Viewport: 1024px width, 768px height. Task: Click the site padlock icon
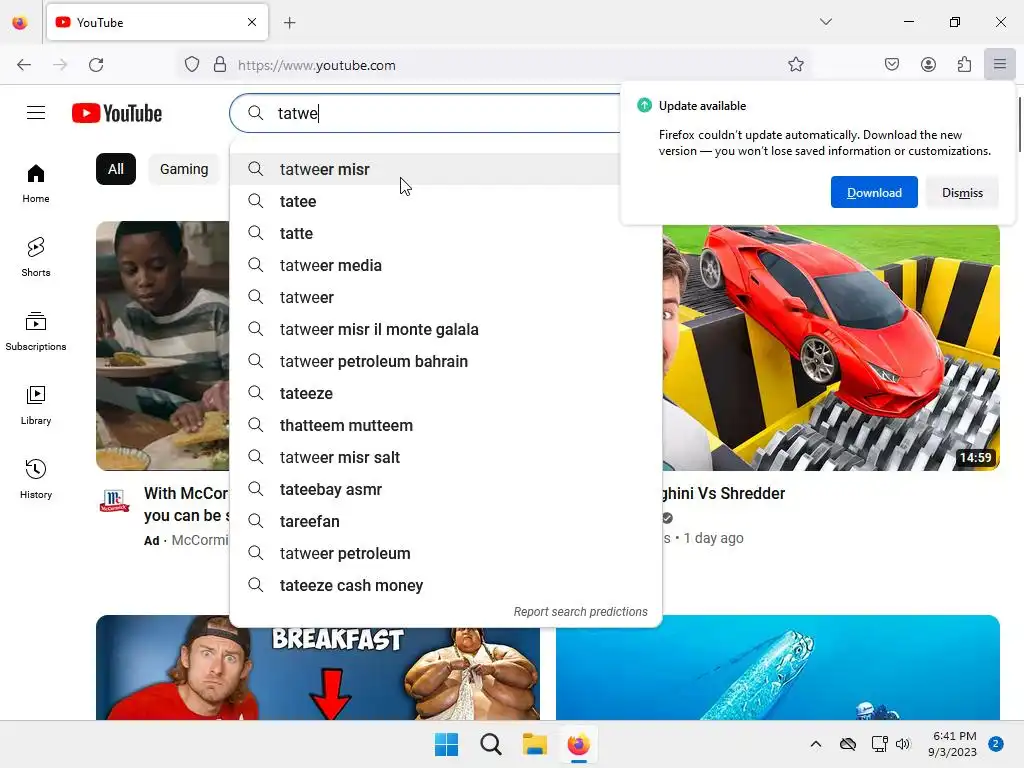pyautogui.click(x=220, y=65)
